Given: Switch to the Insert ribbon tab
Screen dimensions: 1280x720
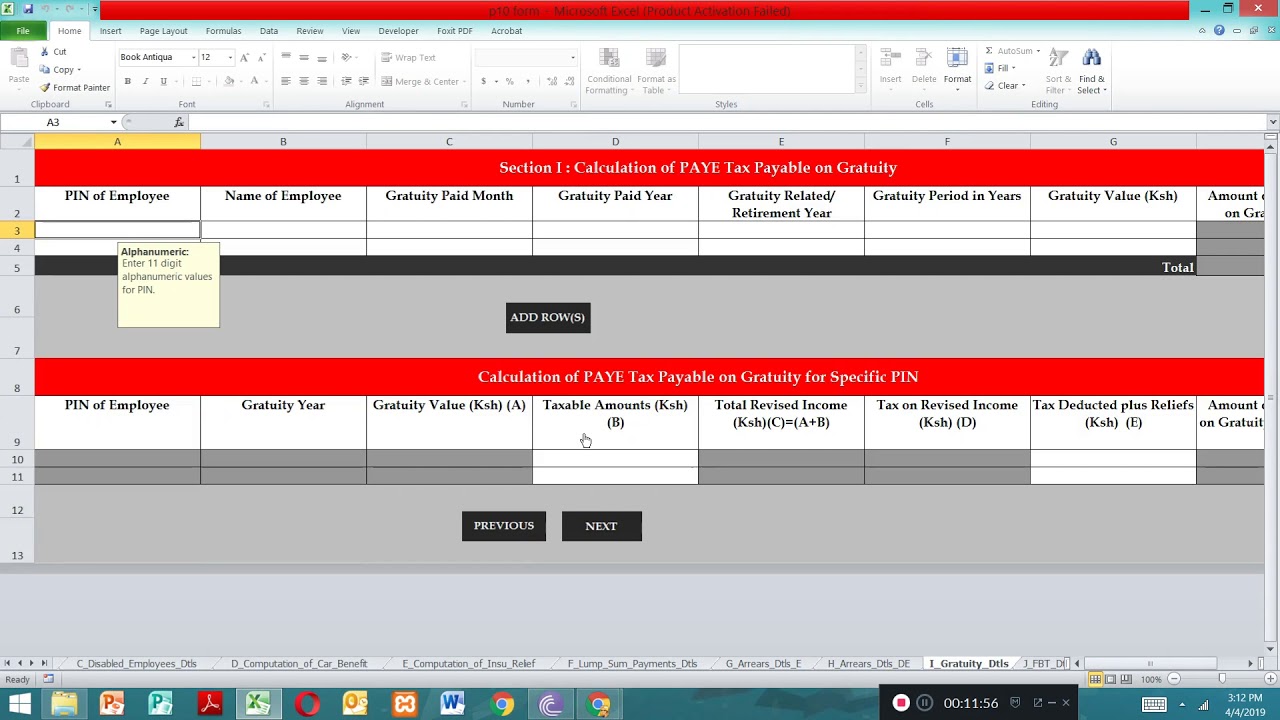Looking at the screenshot, I should 110,31.
